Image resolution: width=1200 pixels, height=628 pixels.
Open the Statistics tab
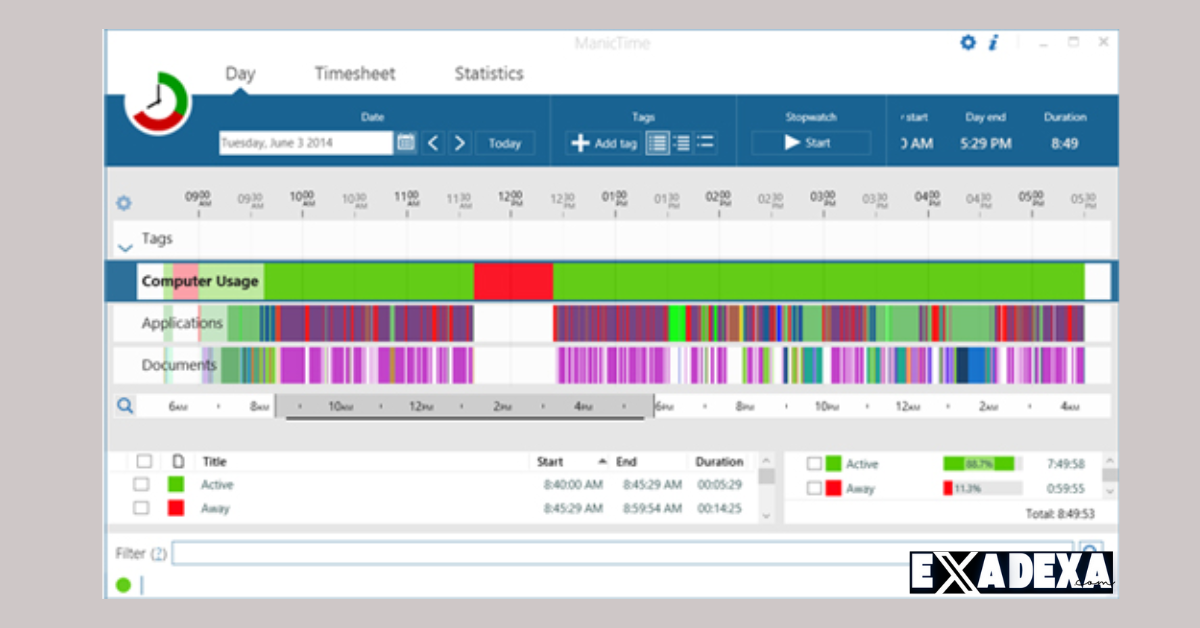tap(488, 74)
